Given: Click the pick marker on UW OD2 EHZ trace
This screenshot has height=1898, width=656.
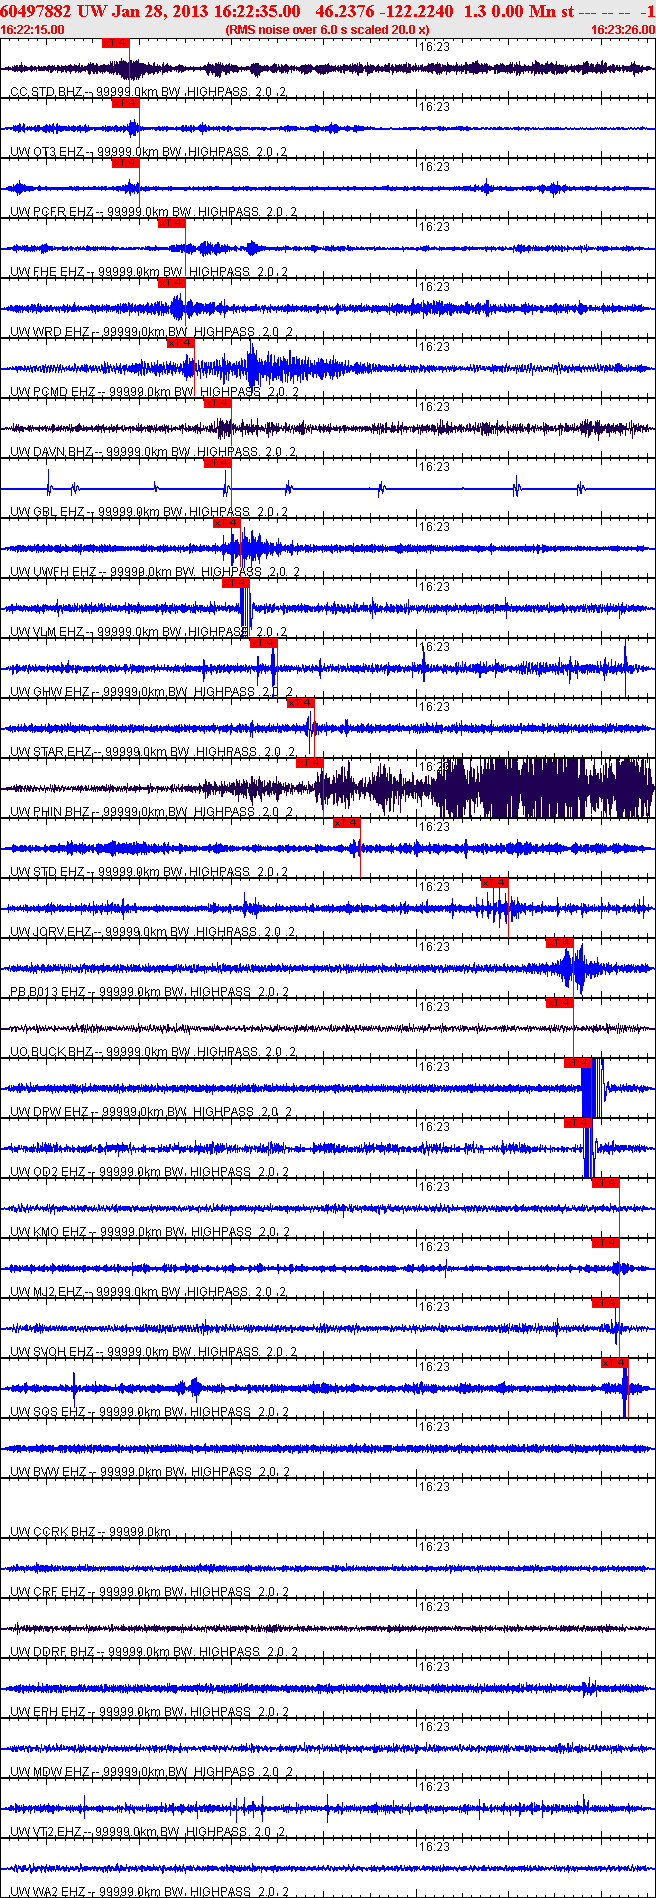Looking at the screenshot, I should [577, 1123].
